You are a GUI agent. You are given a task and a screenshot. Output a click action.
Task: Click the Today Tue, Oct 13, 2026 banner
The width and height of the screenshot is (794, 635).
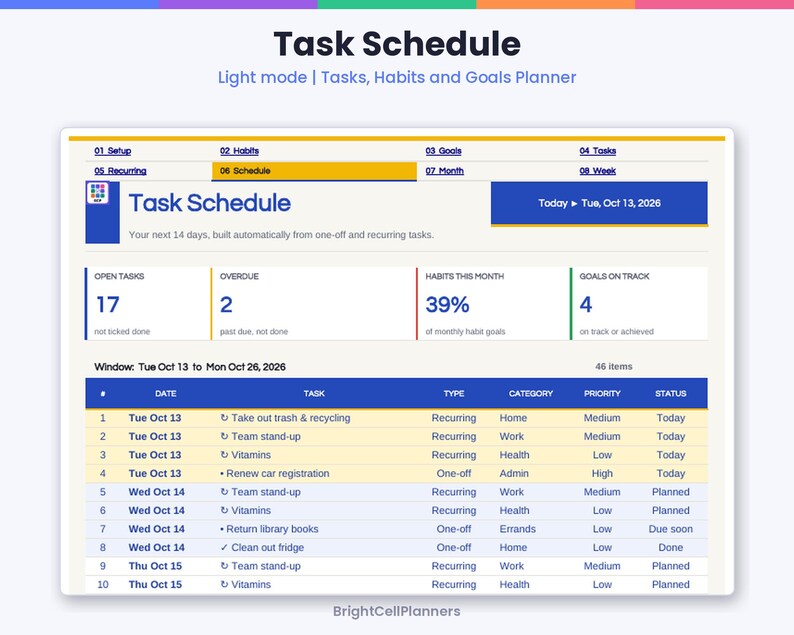click(599, 203)
